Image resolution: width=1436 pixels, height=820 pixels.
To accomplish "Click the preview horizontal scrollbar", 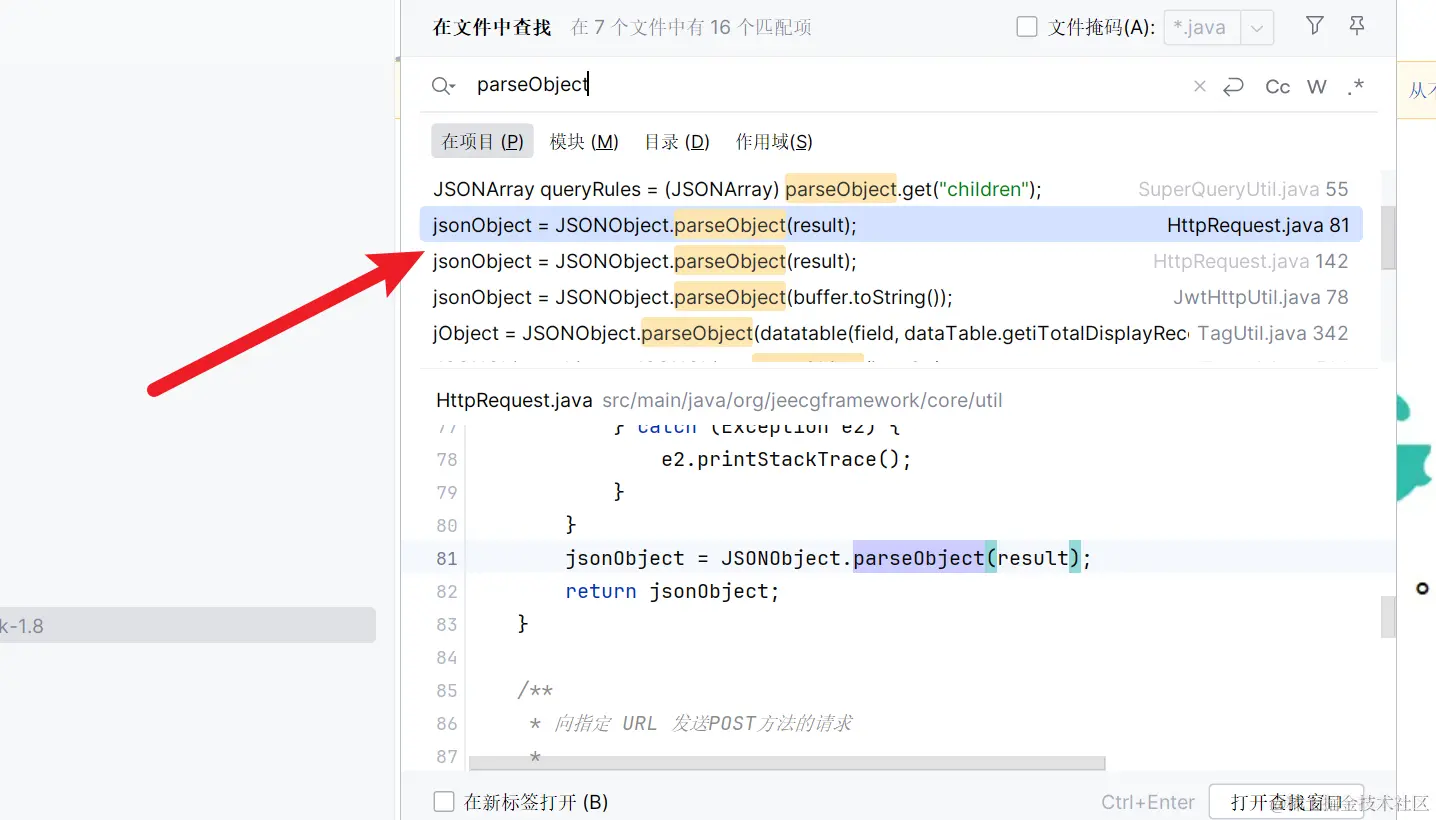I will [787, 763].
